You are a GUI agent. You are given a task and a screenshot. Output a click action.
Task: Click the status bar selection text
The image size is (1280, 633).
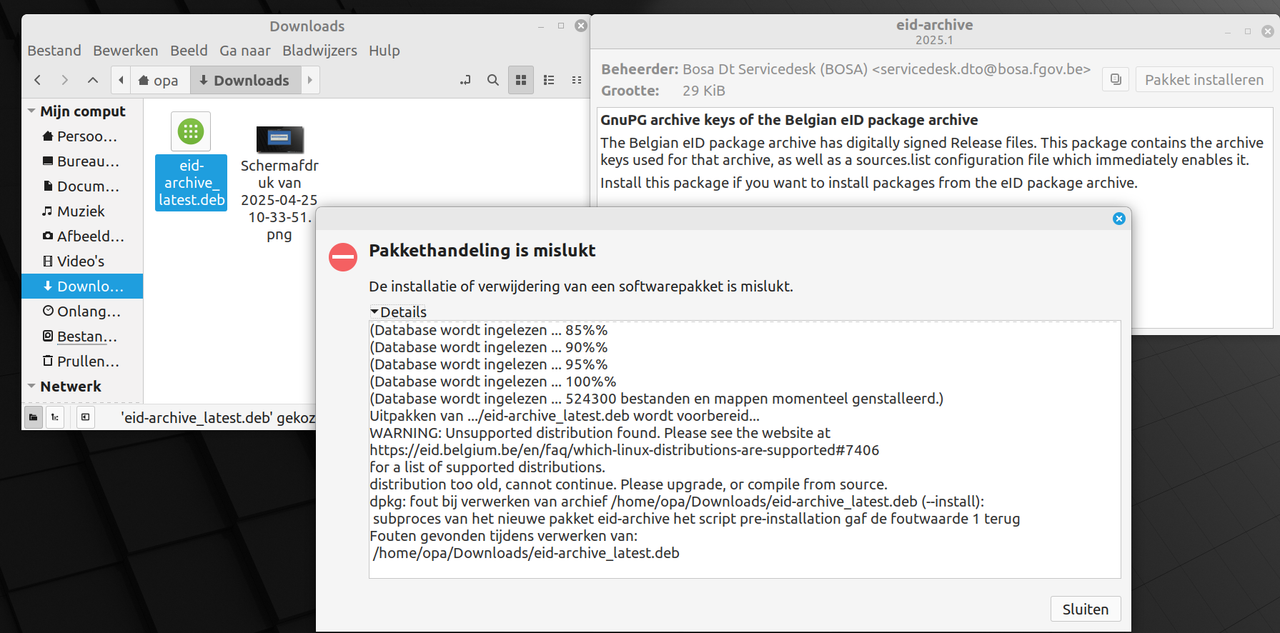(218, 417)
